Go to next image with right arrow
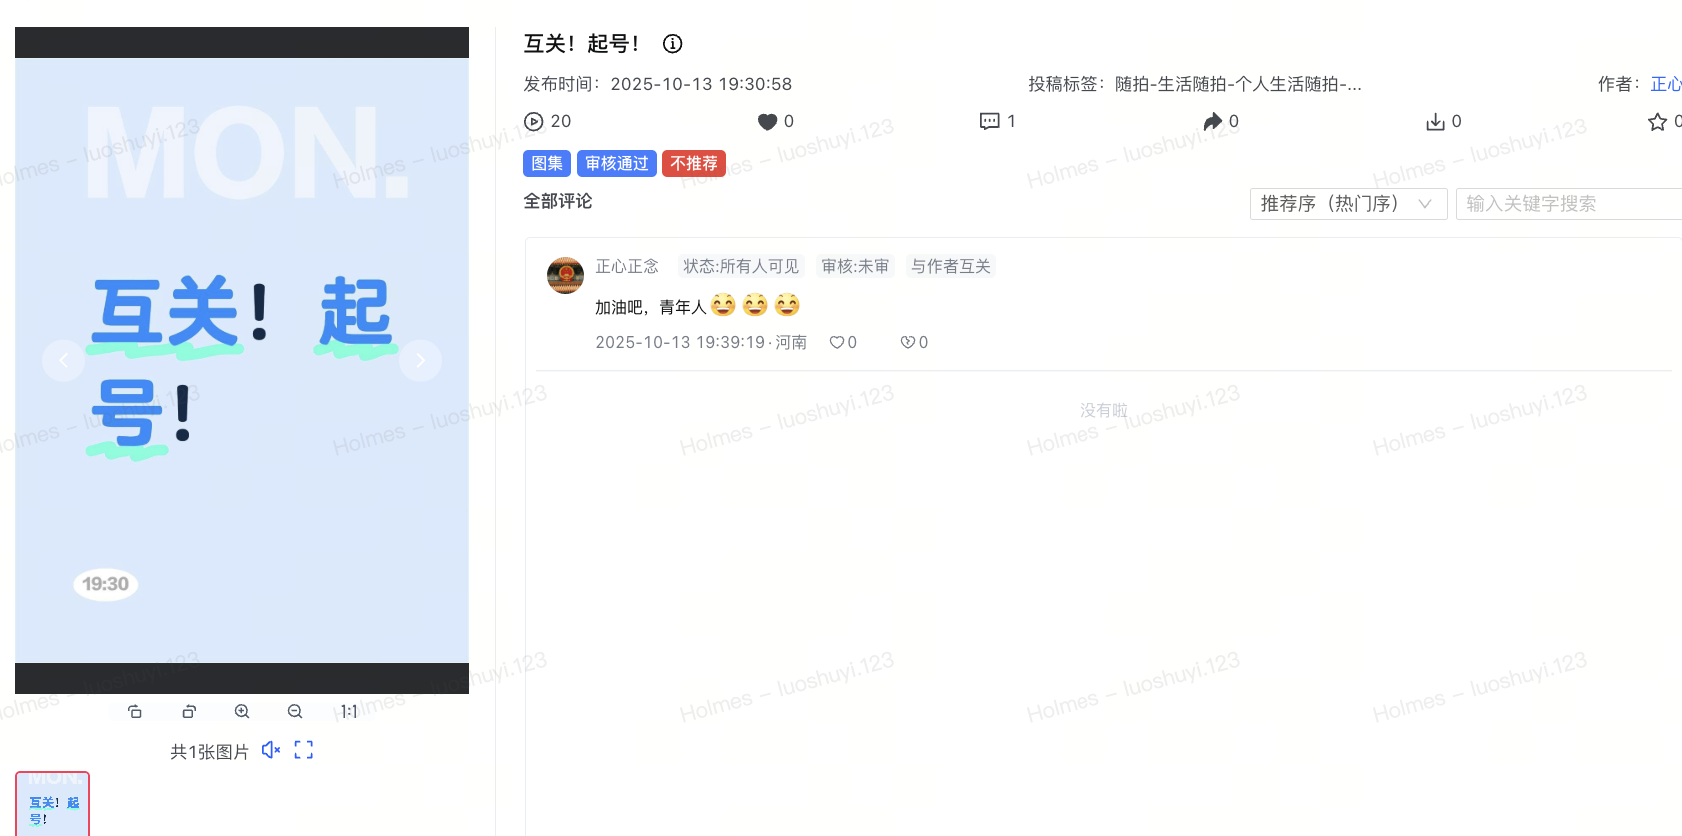This screenshot has height=836, width=1682. tap(420, 360)
